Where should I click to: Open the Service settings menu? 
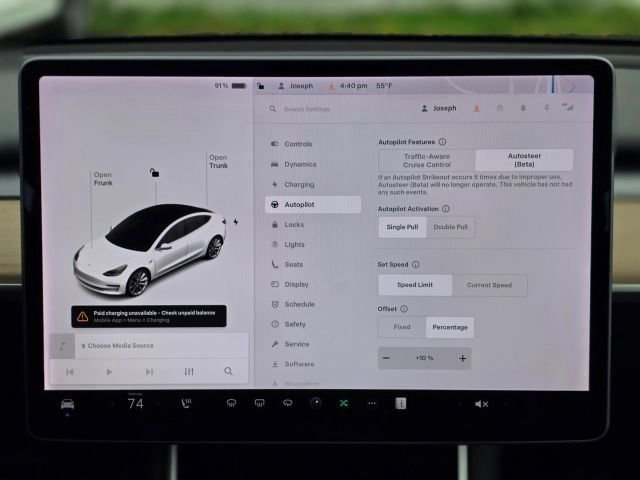coord(313,344)
